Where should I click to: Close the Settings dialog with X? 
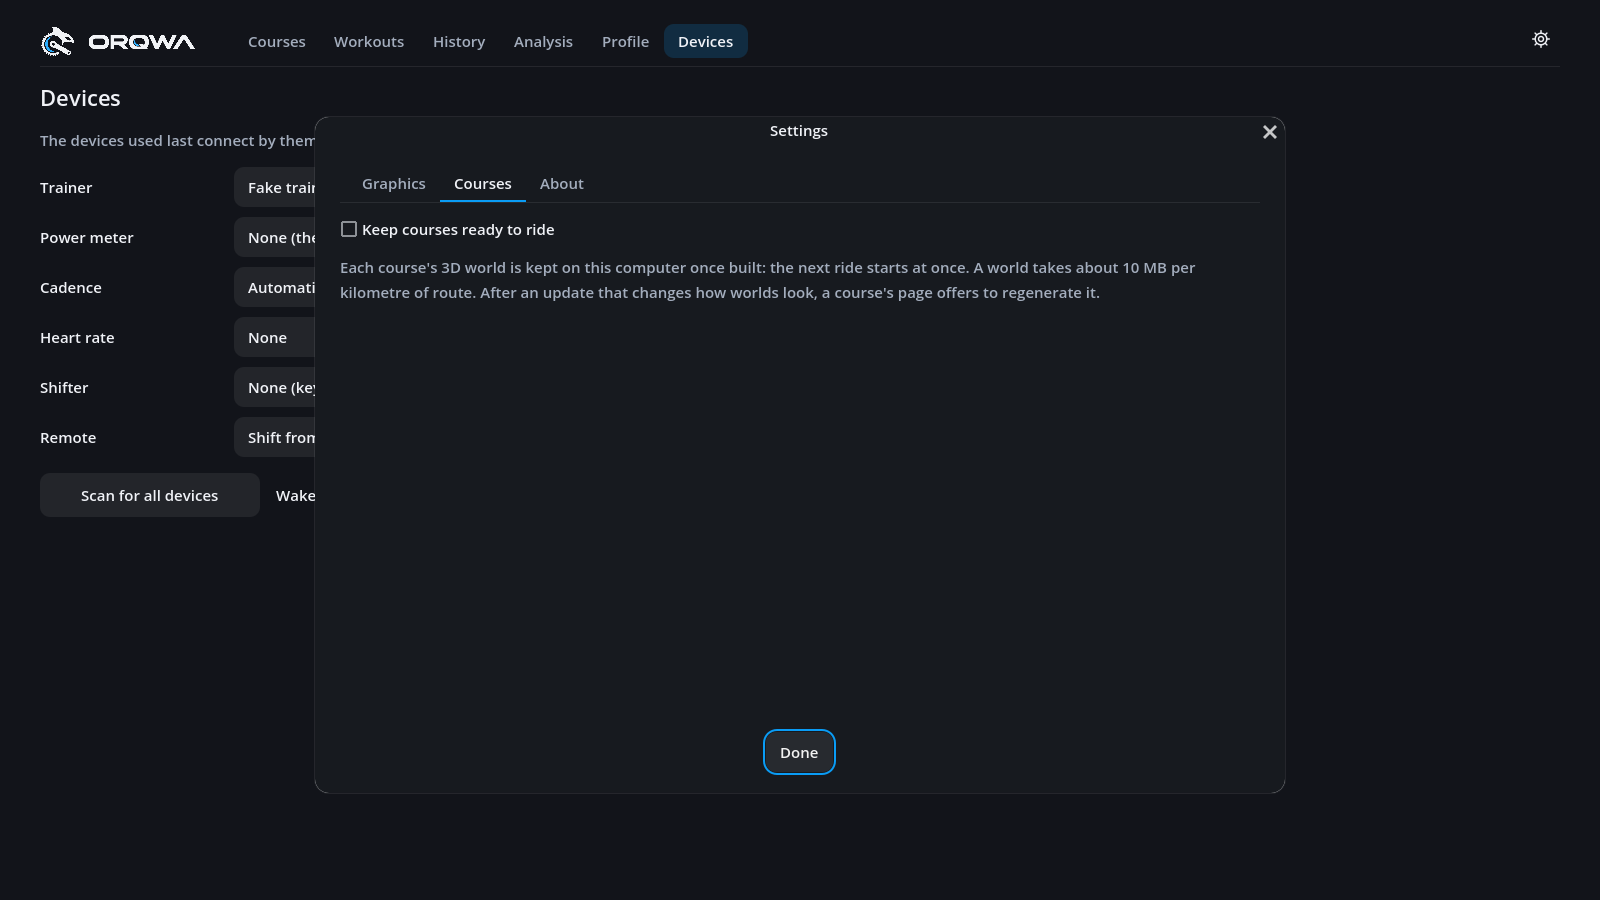(1270, 132)
